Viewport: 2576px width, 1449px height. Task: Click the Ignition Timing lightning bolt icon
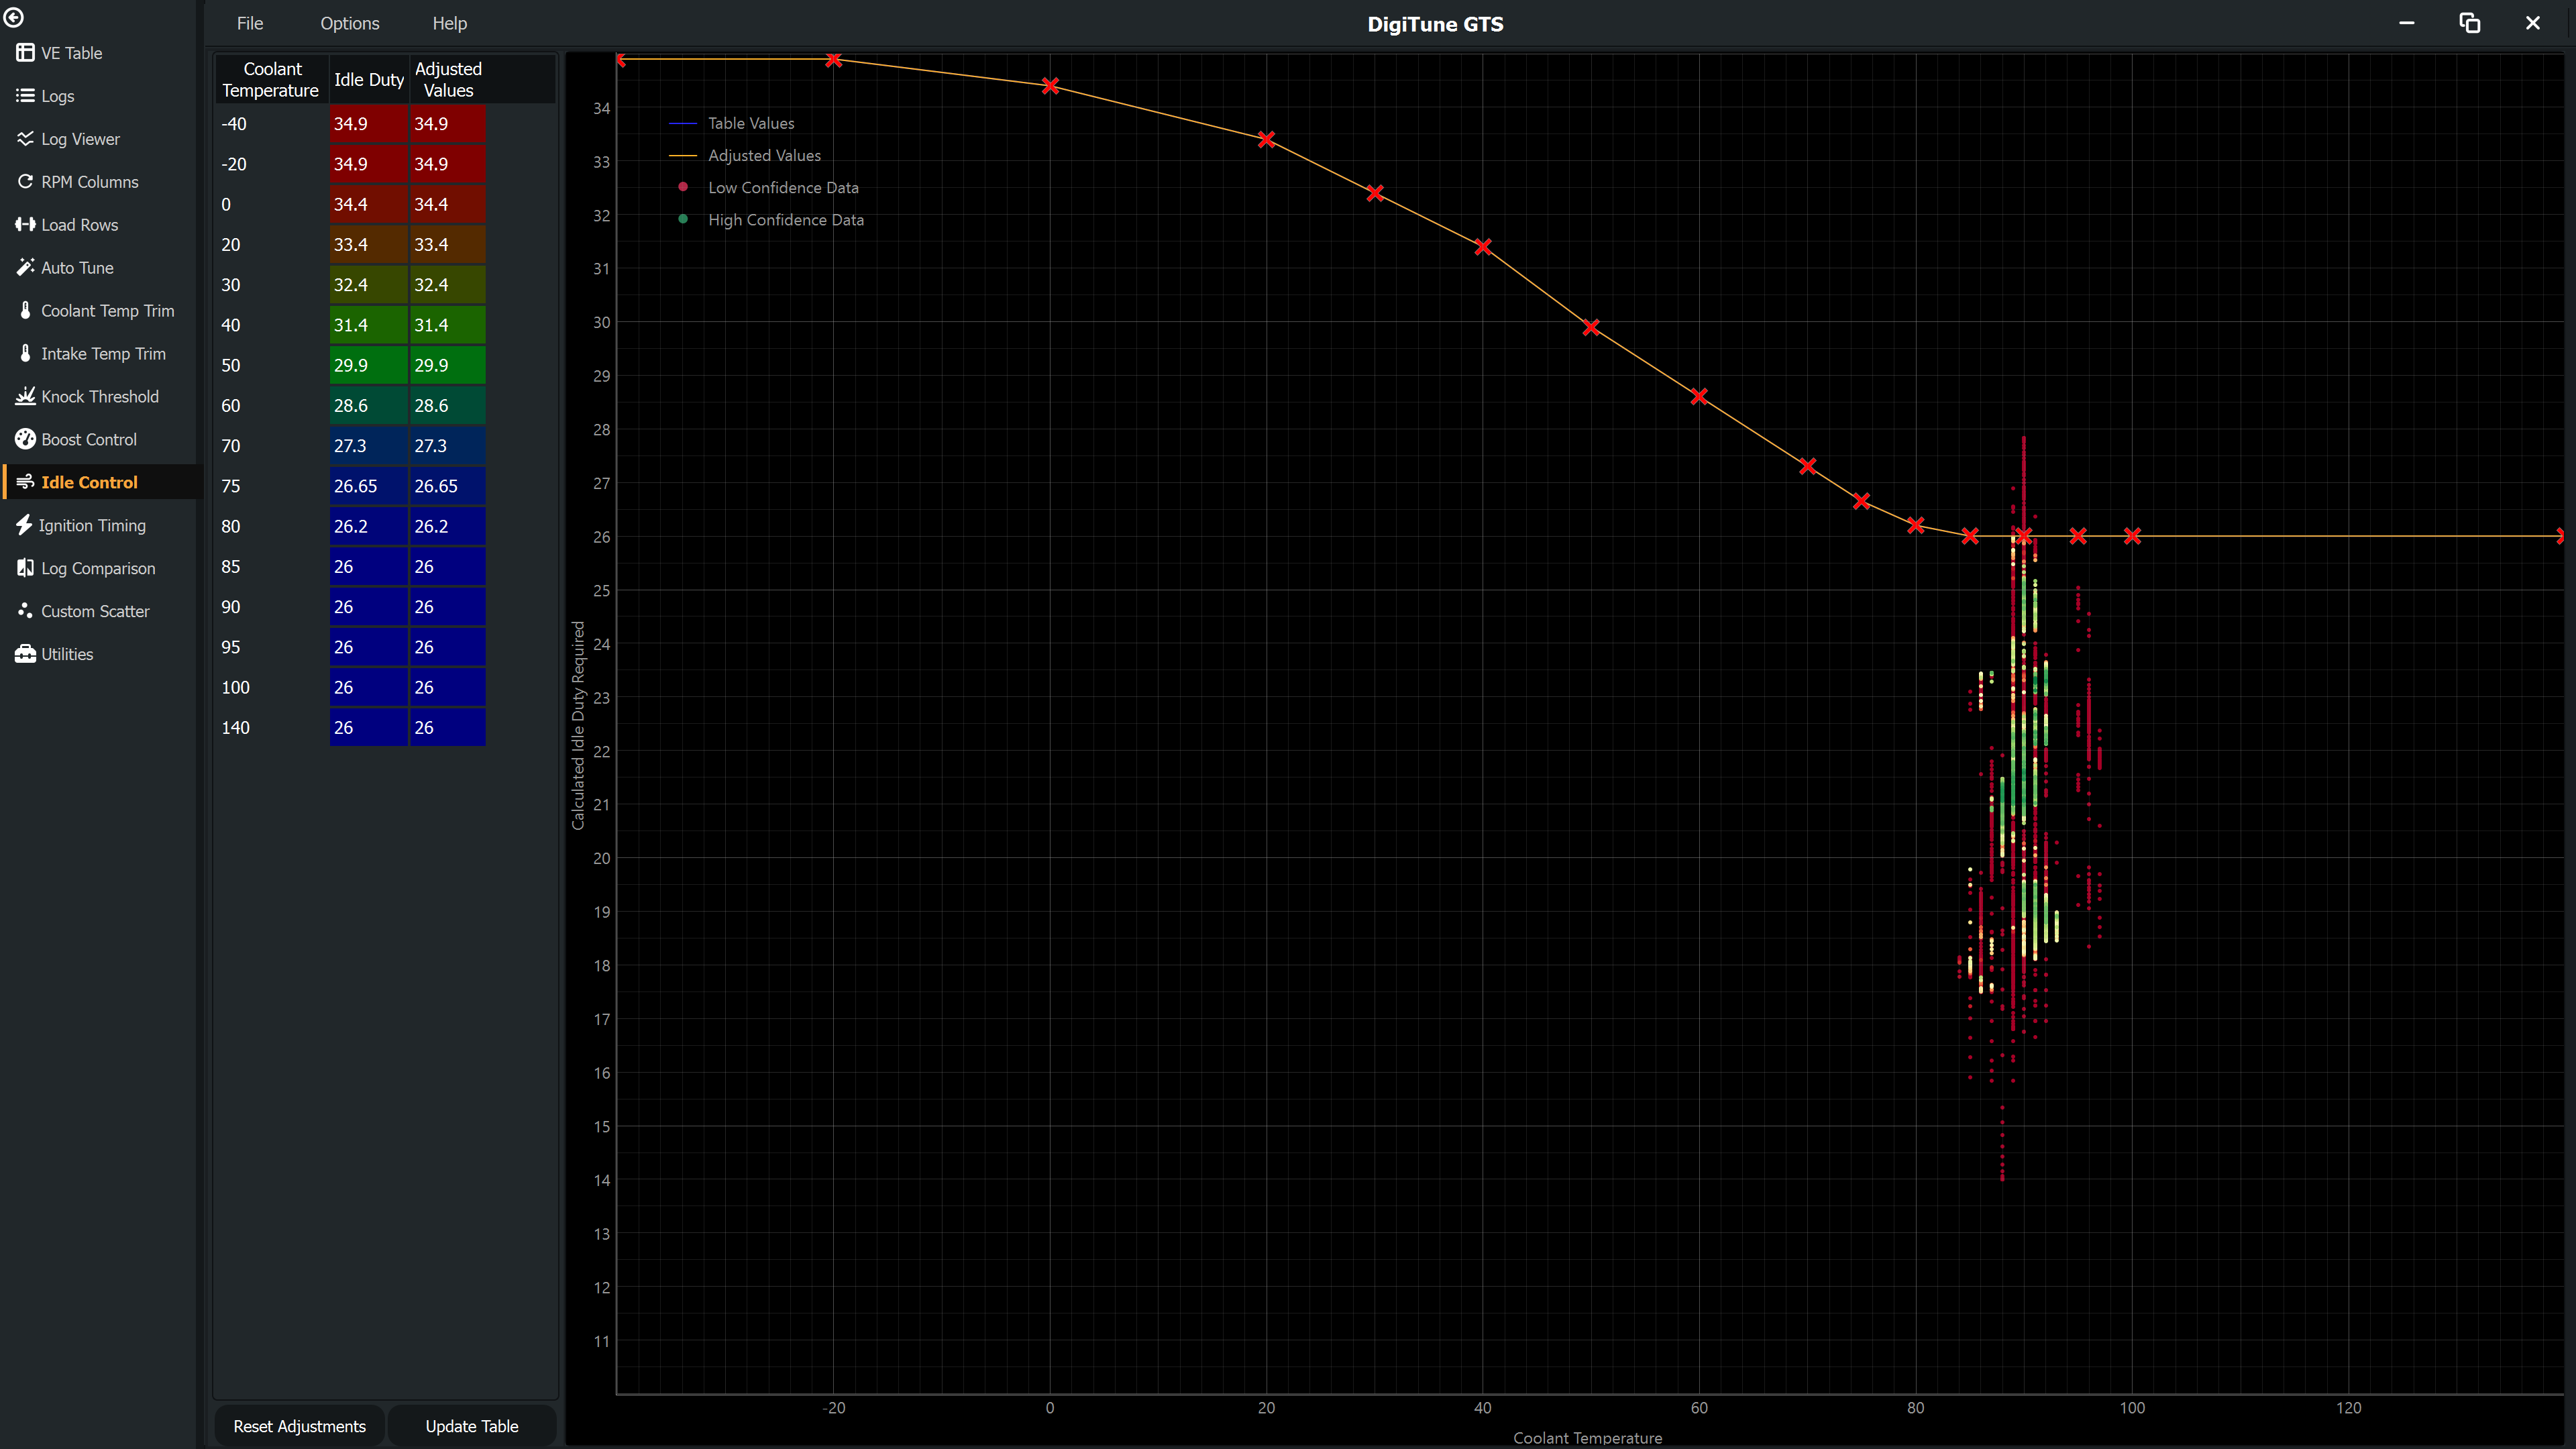point(24,526)
